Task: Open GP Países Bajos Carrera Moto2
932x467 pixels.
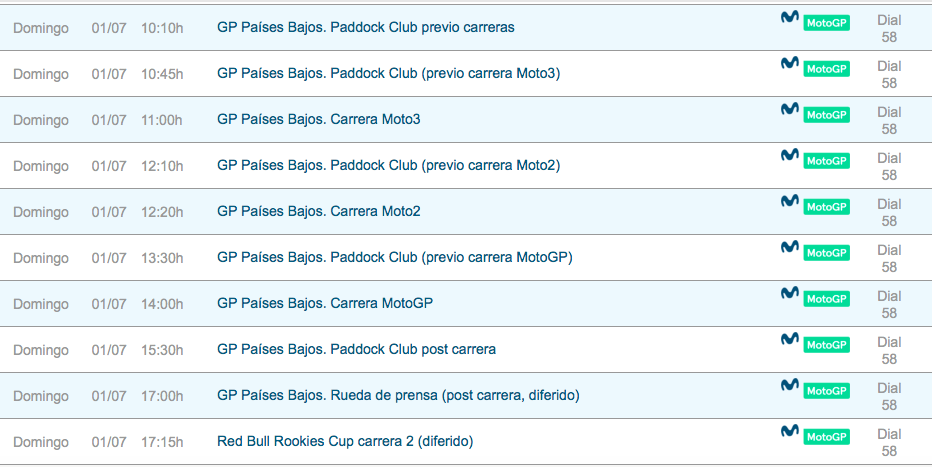Action: pos(318,211)
